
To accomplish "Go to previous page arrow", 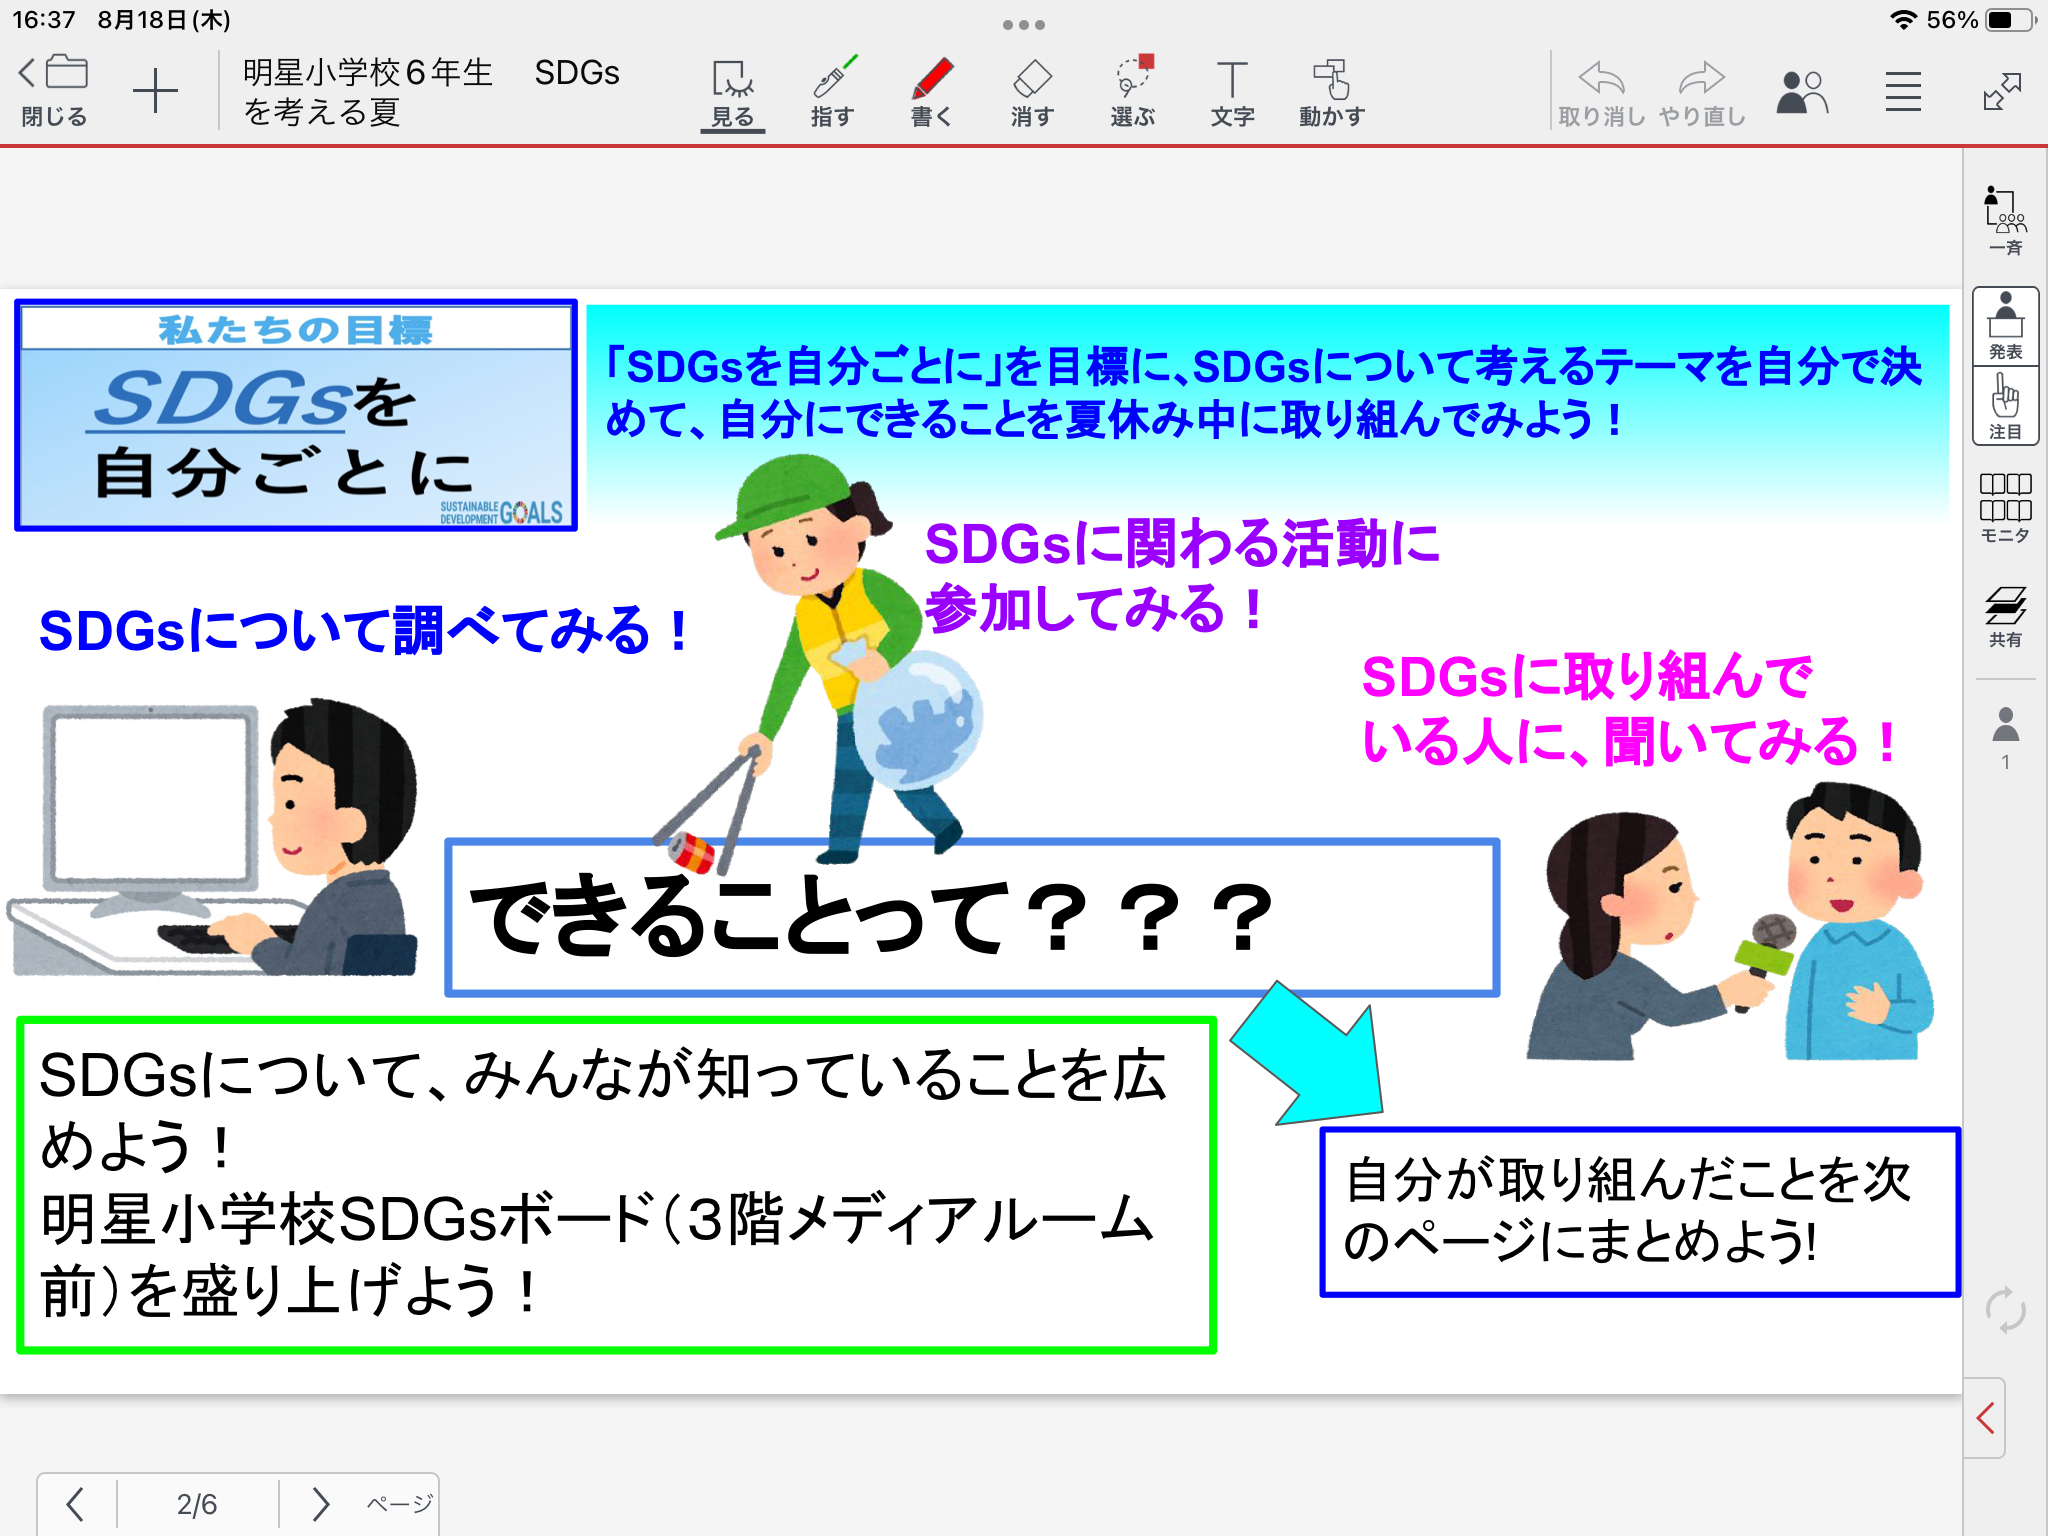I will [x=75, y=1503].
